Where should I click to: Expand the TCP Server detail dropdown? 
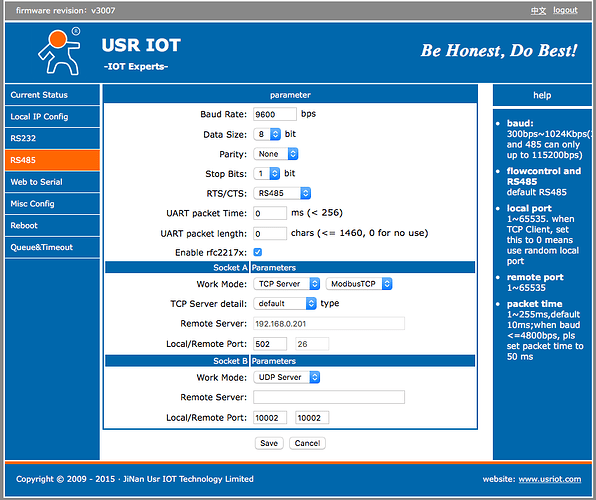tap(285, 303)
